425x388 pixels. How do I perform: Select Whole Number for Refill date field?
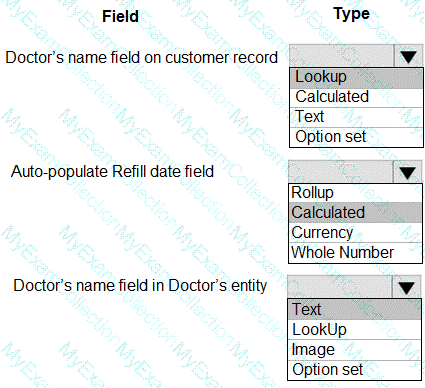click(x=355, y=252)
